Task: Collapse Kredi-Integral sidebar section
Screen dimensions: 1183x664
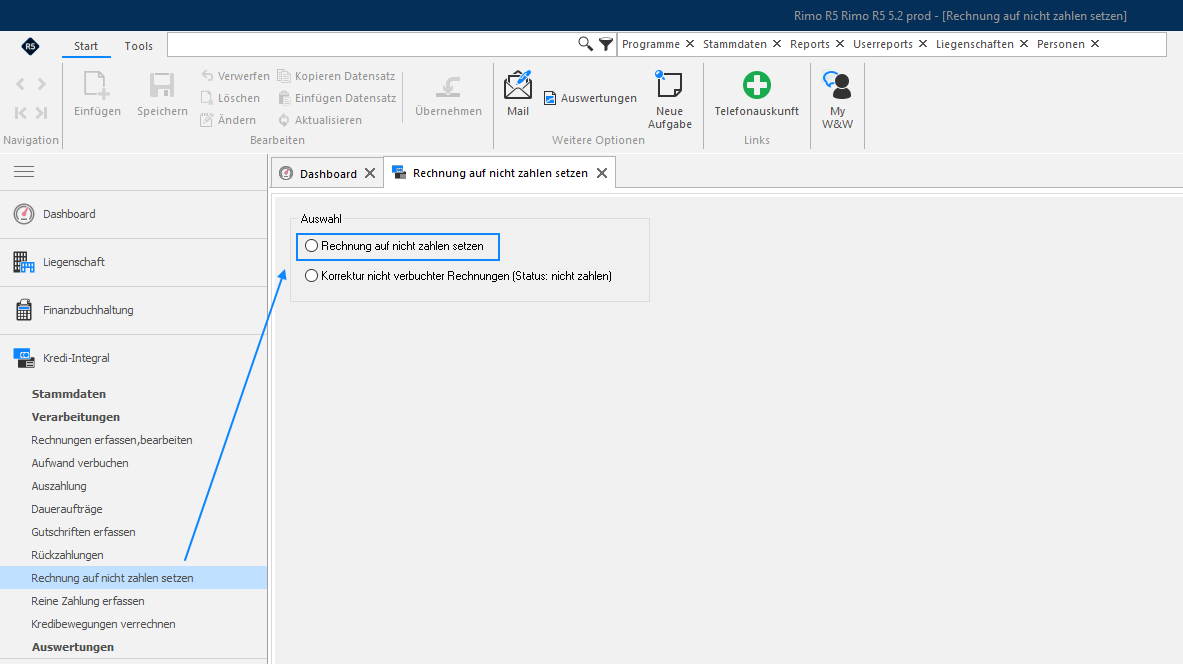Action: 134,358
